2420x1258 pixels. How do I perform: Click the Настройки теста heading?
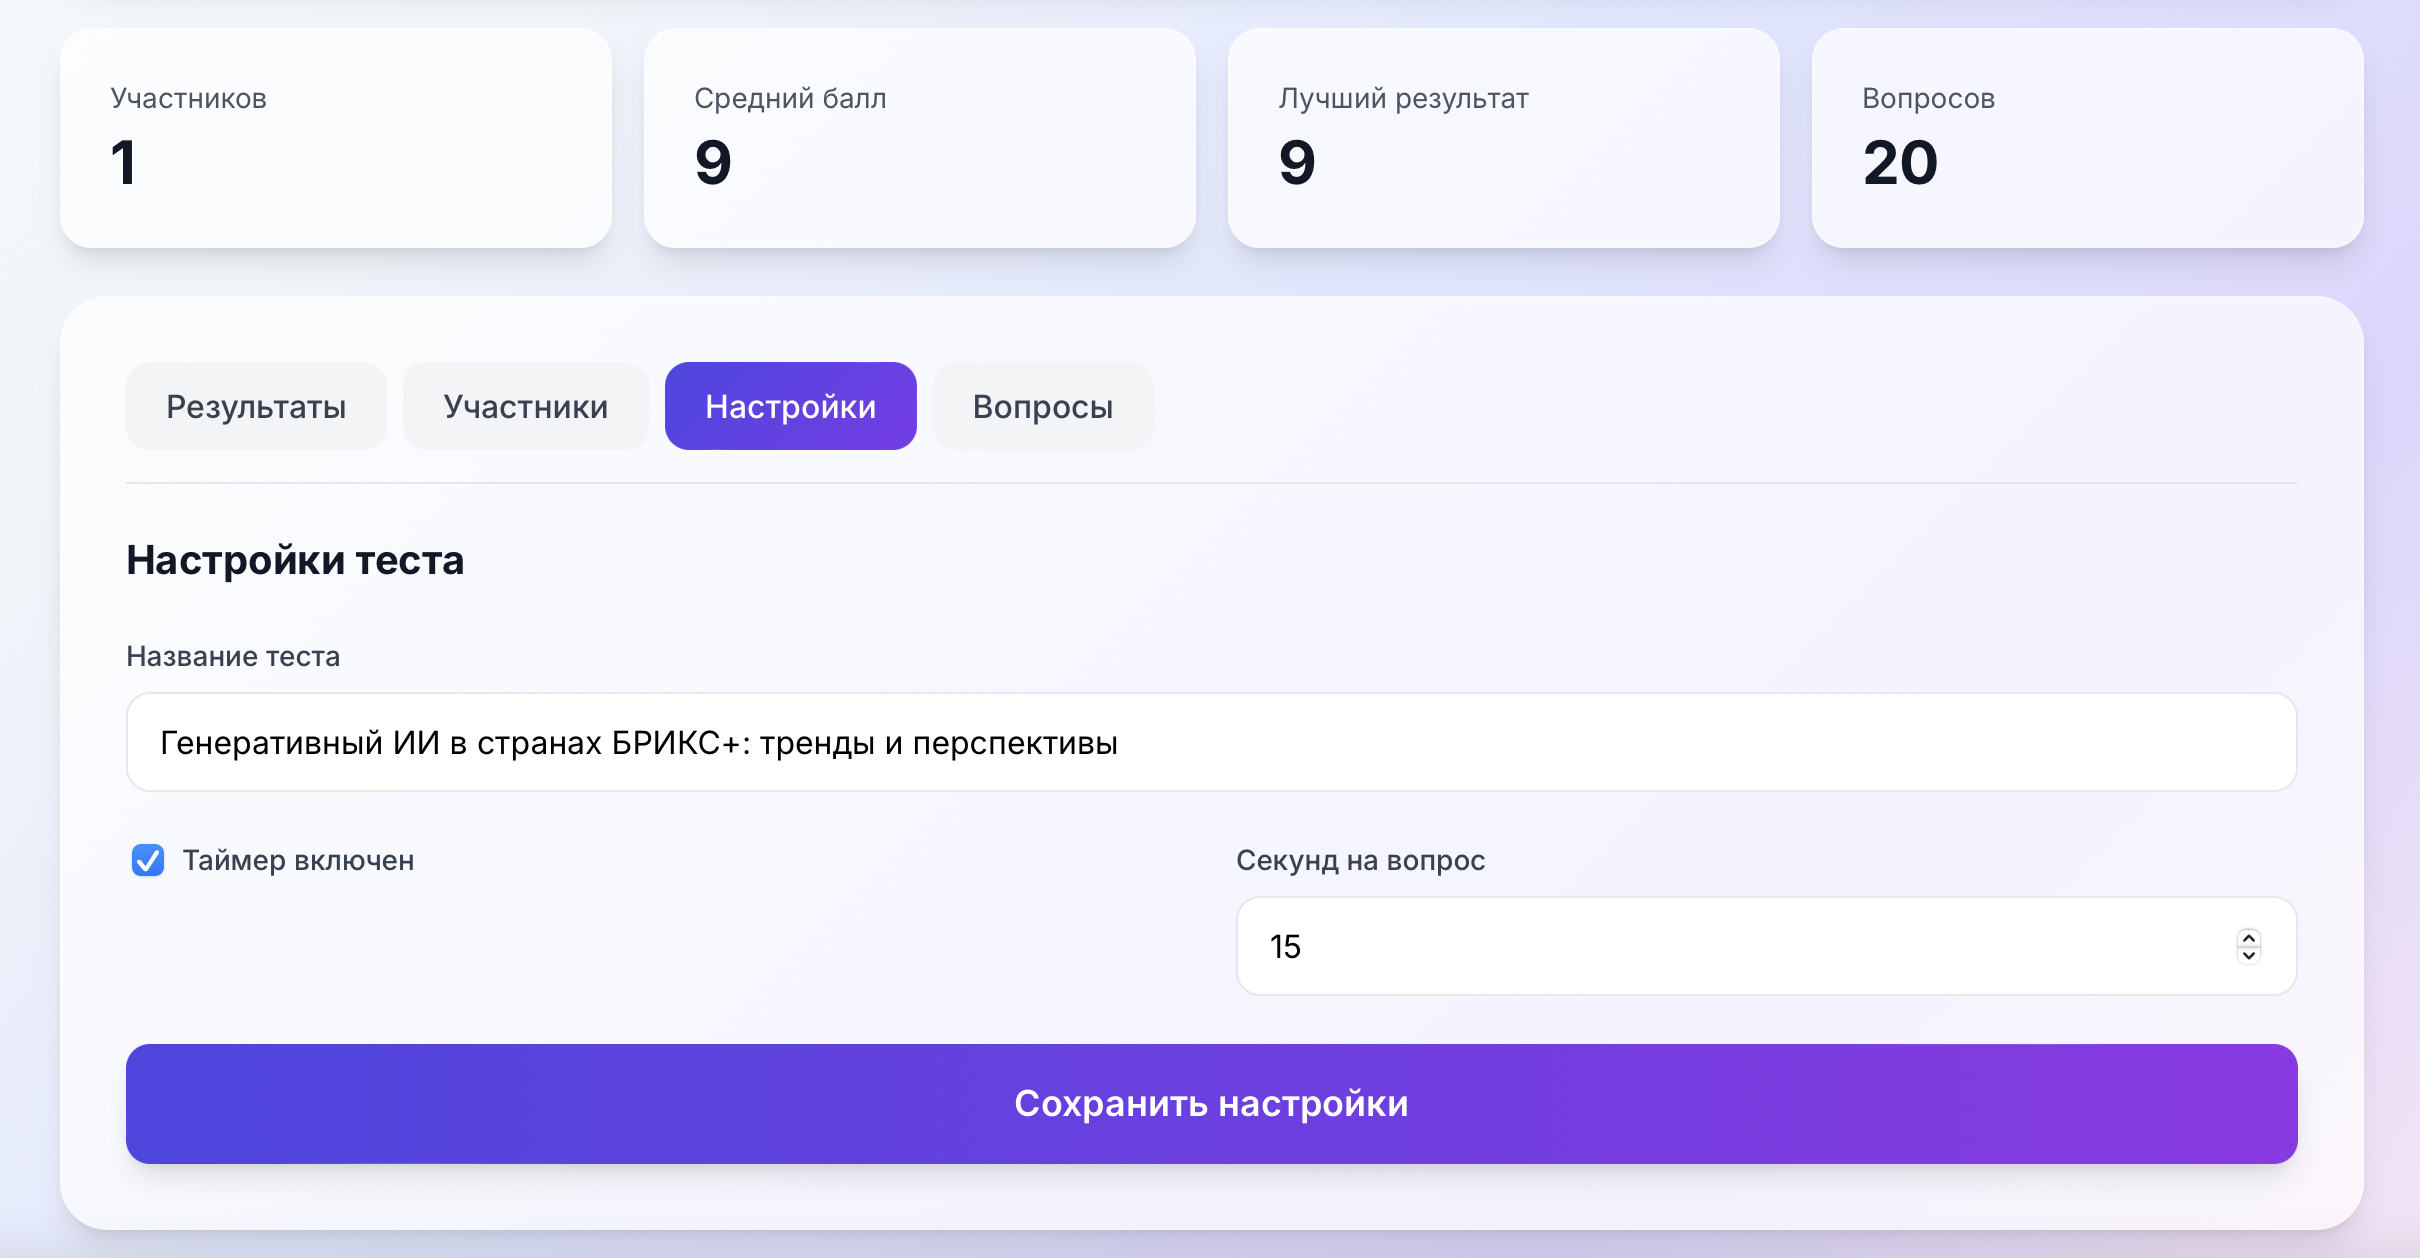pyautogui.click(x=294, y=560)
